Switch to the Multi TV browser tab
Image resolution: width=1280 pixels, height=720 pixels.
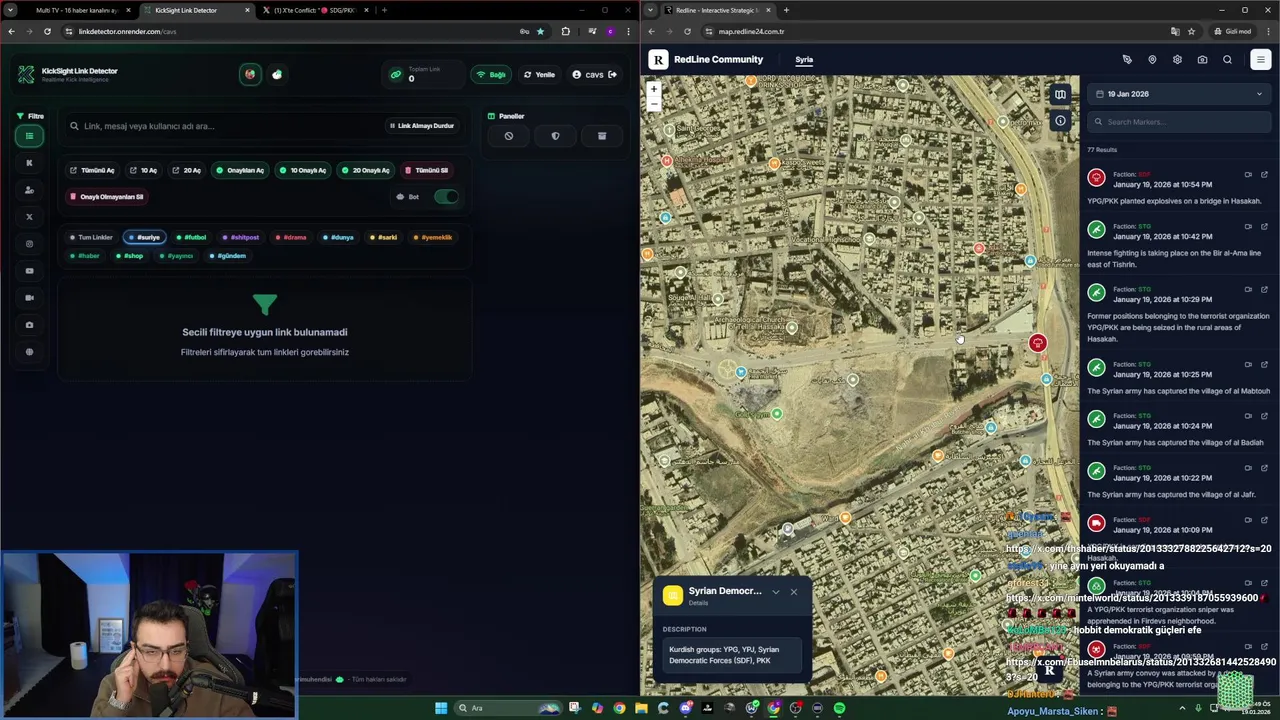point(76,10)
